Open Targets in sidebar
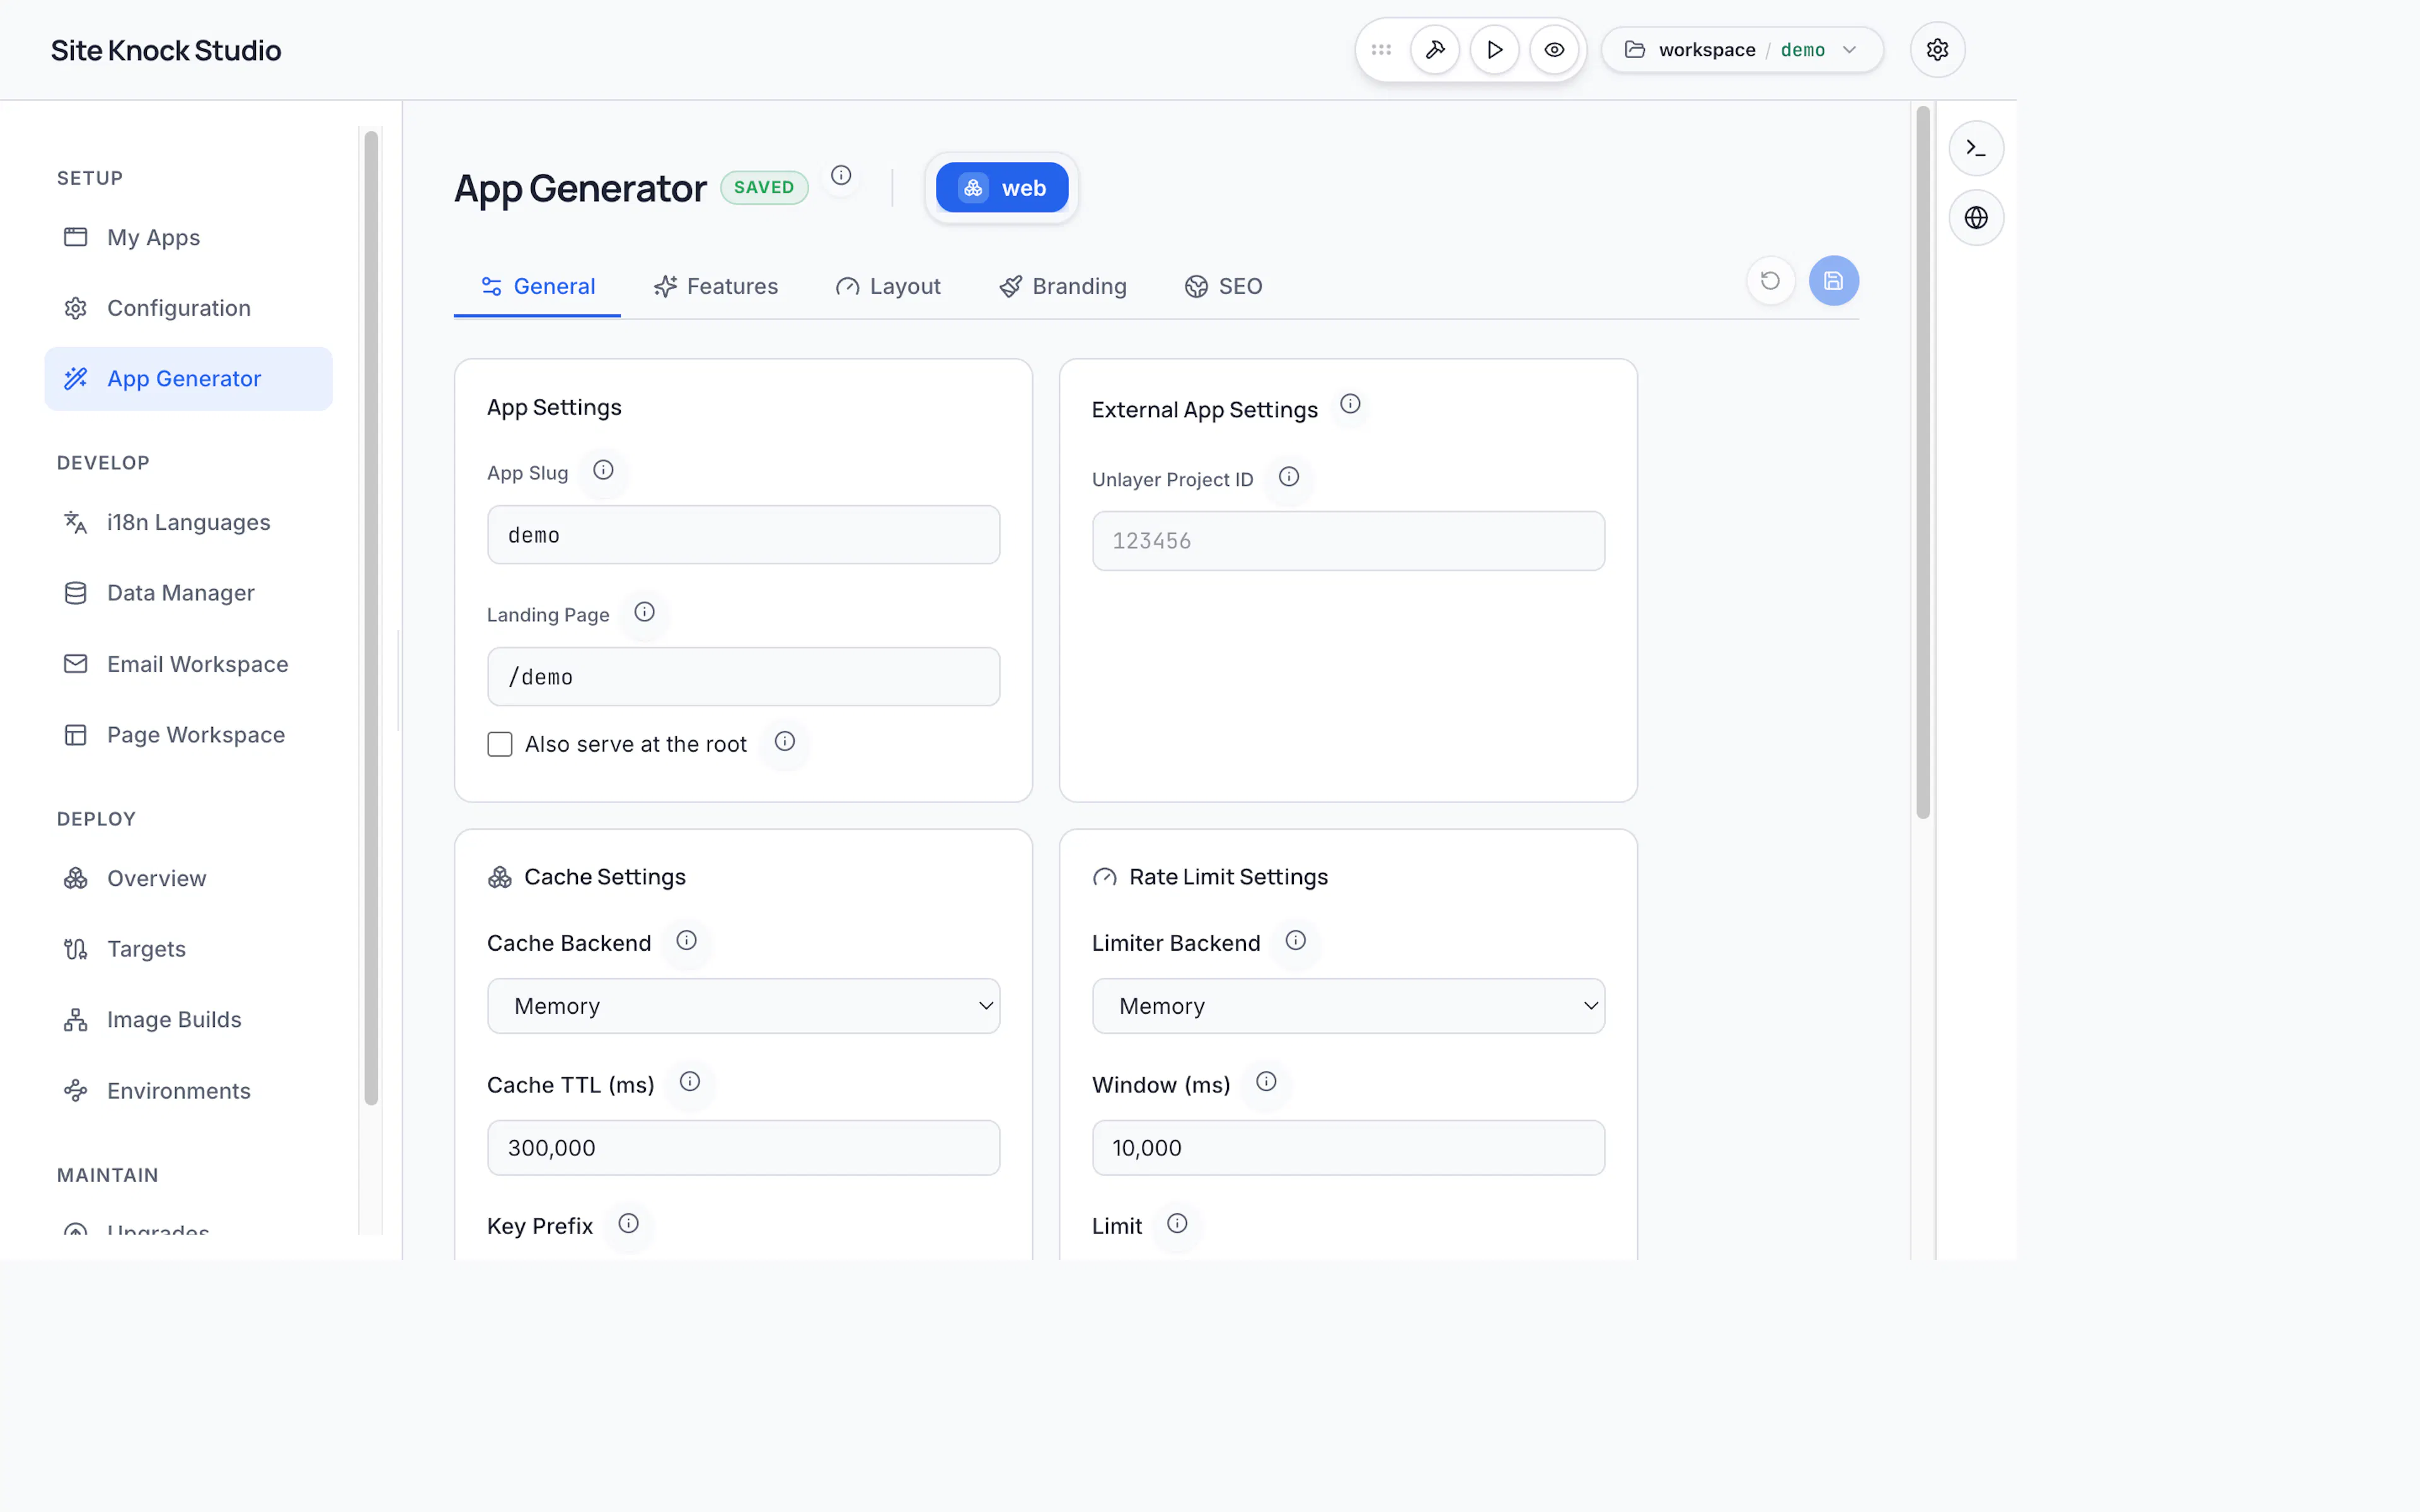2420x1512 pixels. tap(188, 949)
